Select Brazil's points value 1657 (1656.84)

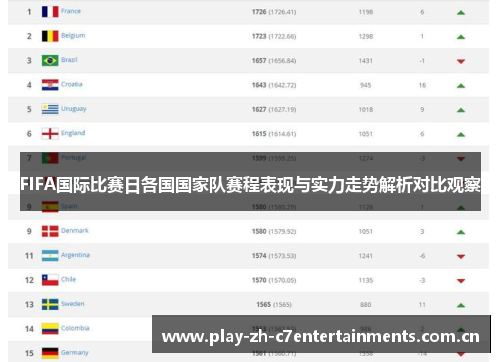274,61
